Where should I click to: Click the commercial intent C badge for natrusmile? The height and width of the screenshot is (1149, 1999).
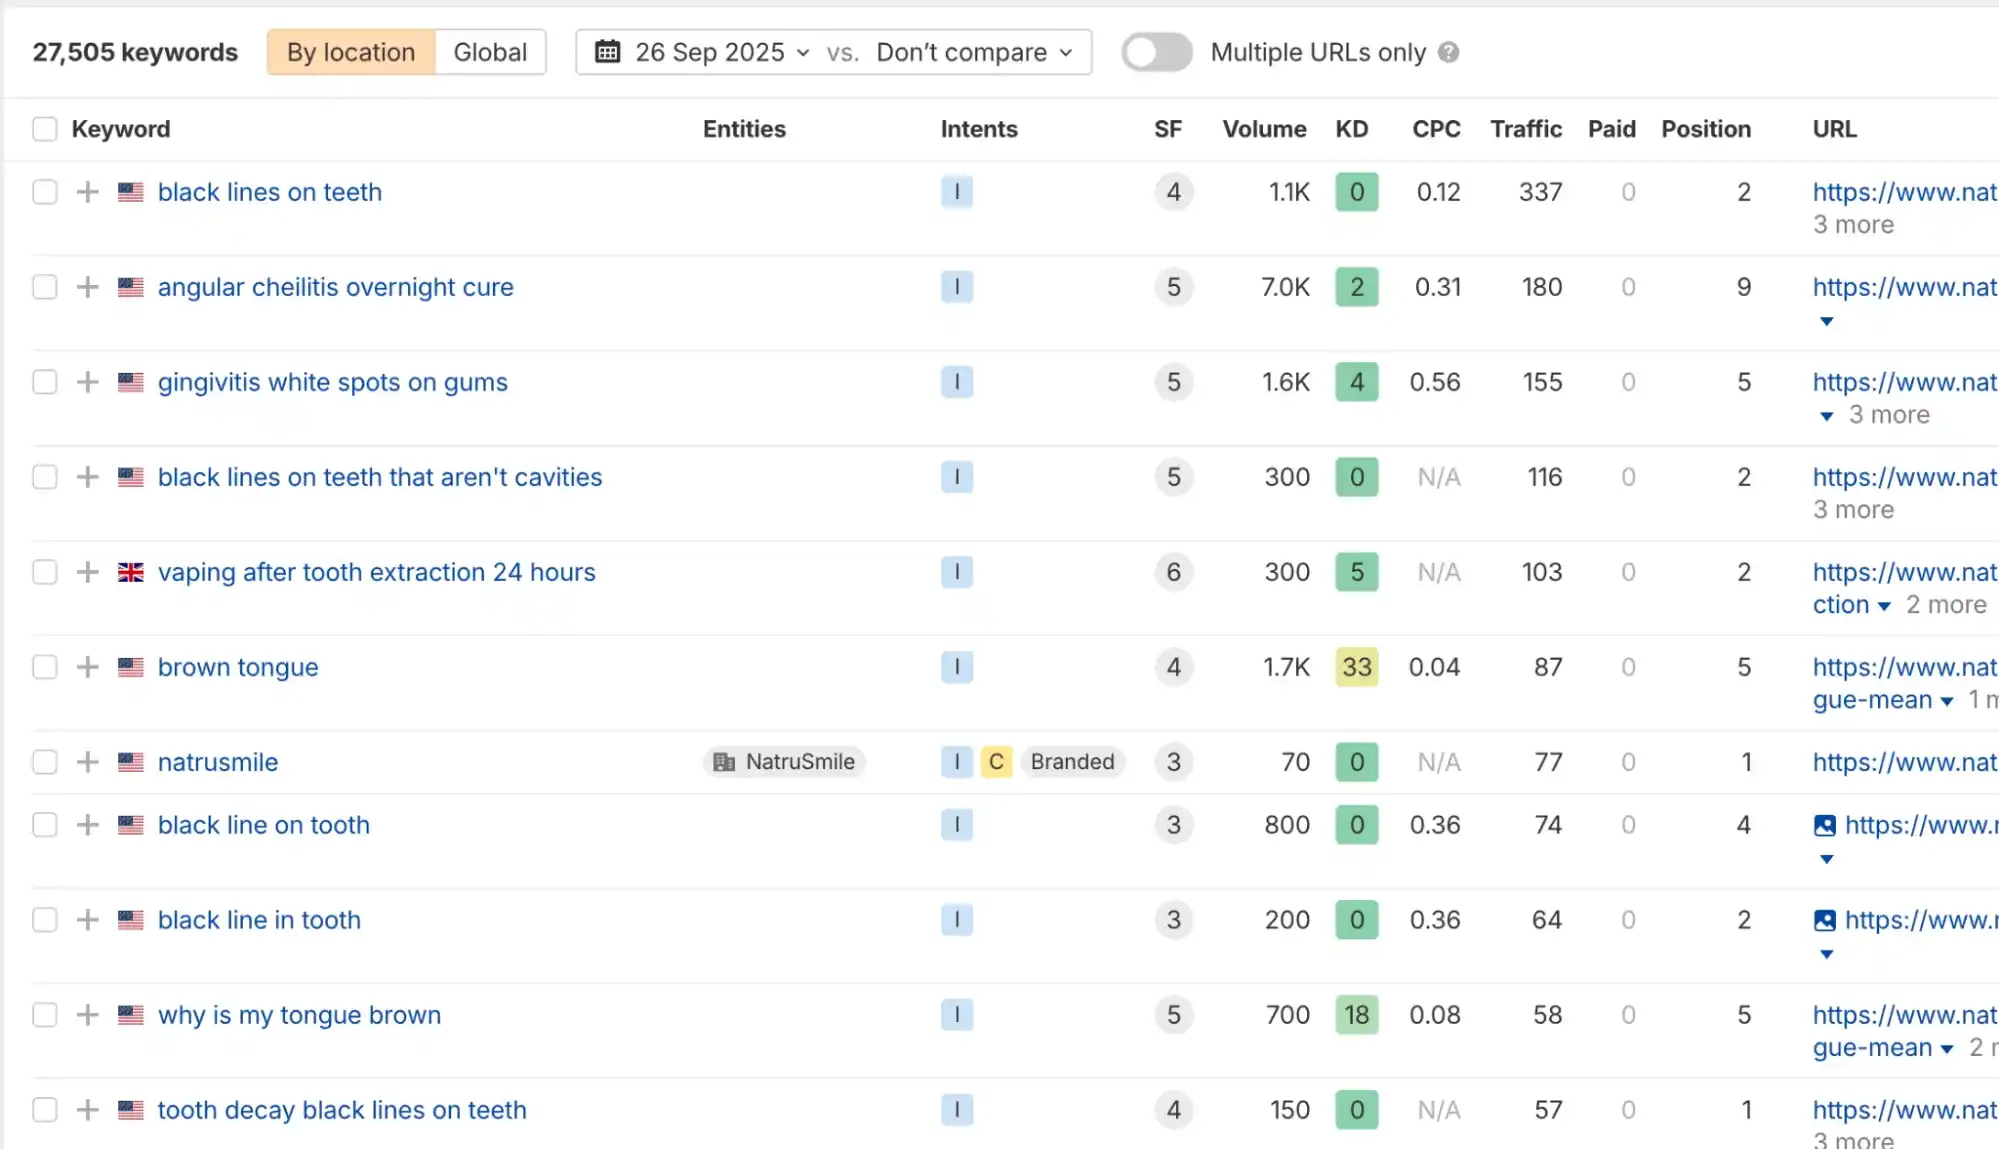pyautogui.click(x=996, y=762)
